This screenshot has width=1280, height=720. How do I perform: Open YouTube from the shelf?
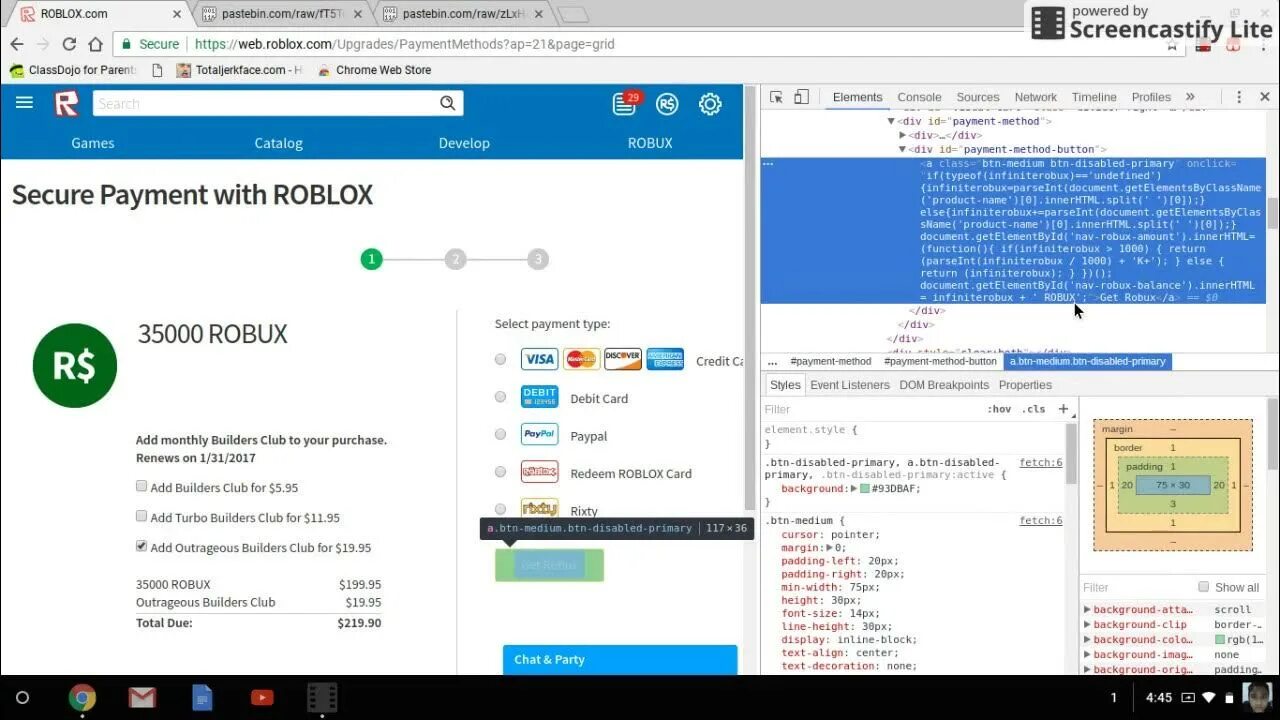point(262,697)
